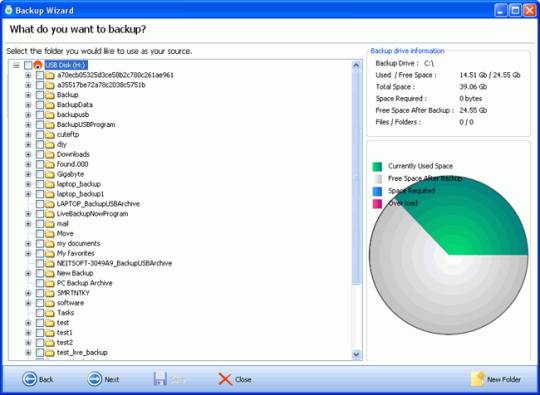
Task: Tick the test1 folder checkbox
Action: [40, 333]
